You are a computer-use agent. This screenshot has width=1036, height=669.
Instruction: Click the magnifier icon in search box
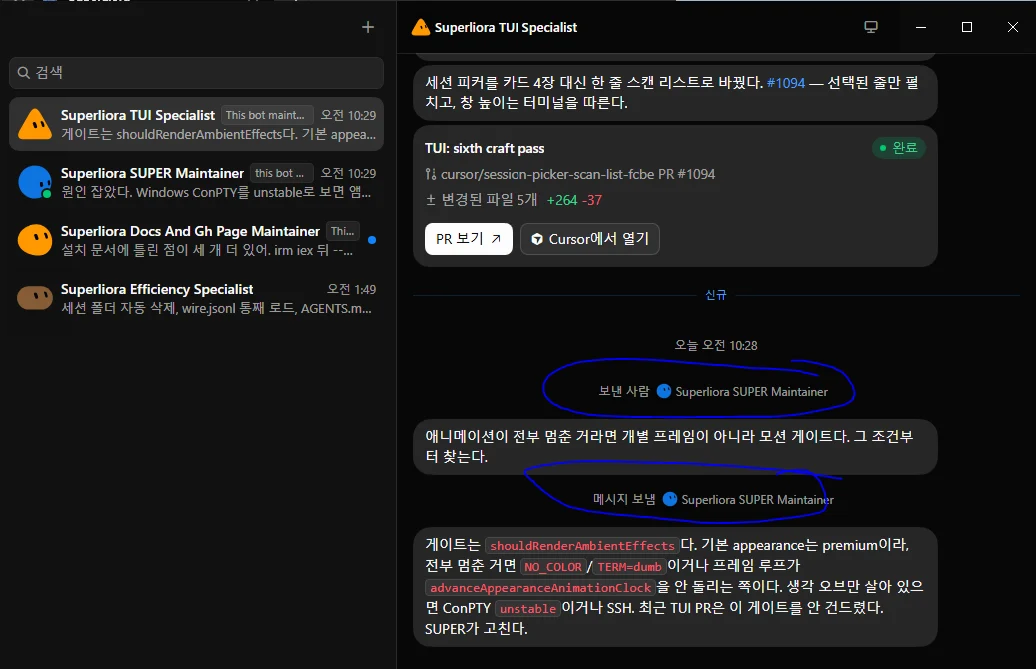point(24,73)
